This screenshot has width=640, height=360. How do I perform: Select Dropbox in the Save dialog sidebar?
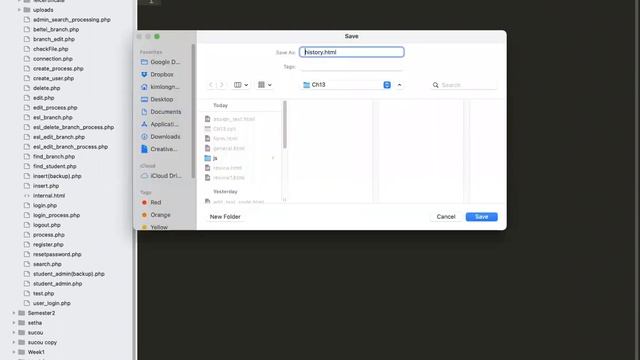coord(158,74)
